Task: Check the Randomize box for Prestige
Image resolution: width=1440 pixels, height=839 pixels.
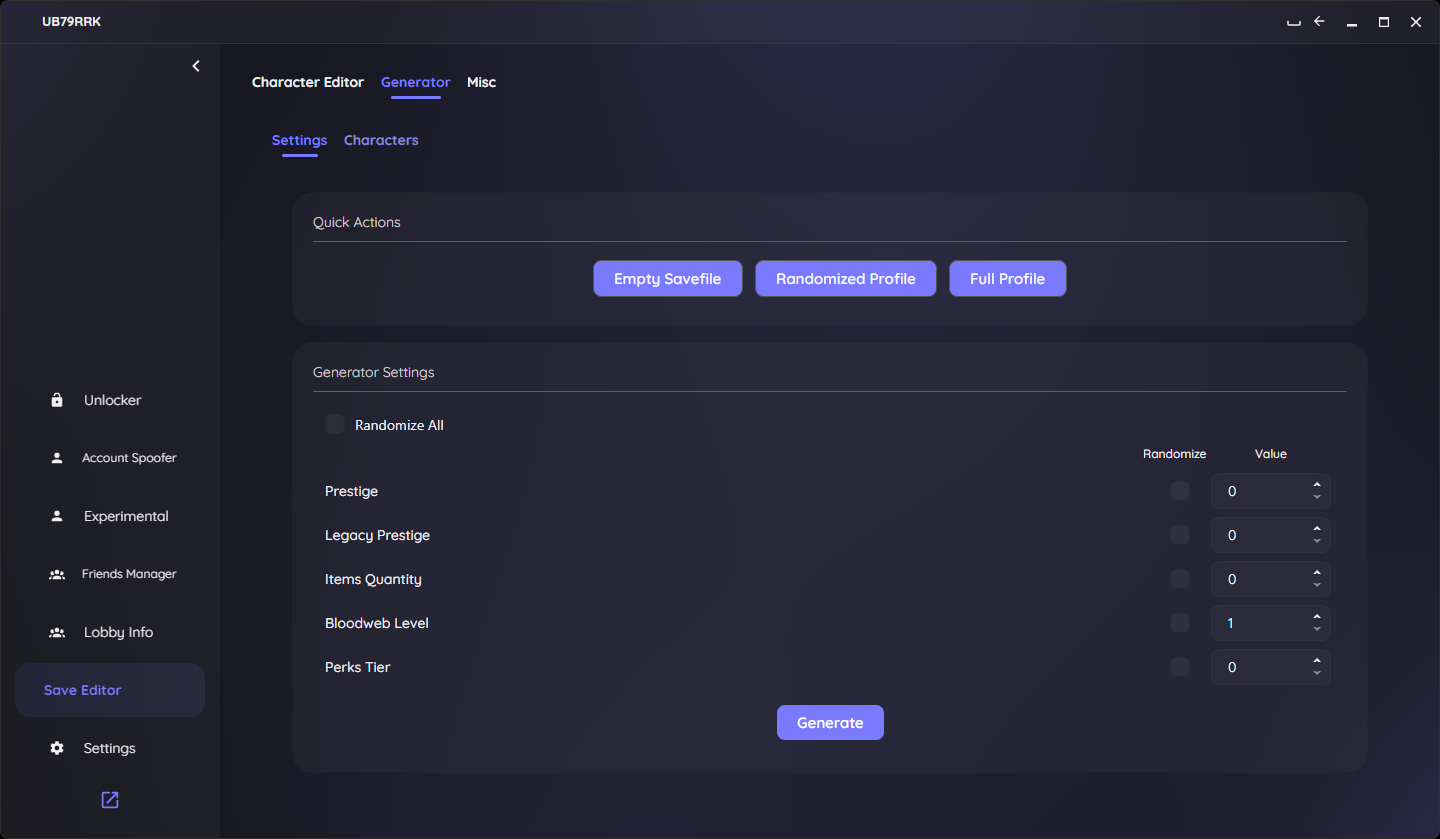Action: click(1180, 491)
